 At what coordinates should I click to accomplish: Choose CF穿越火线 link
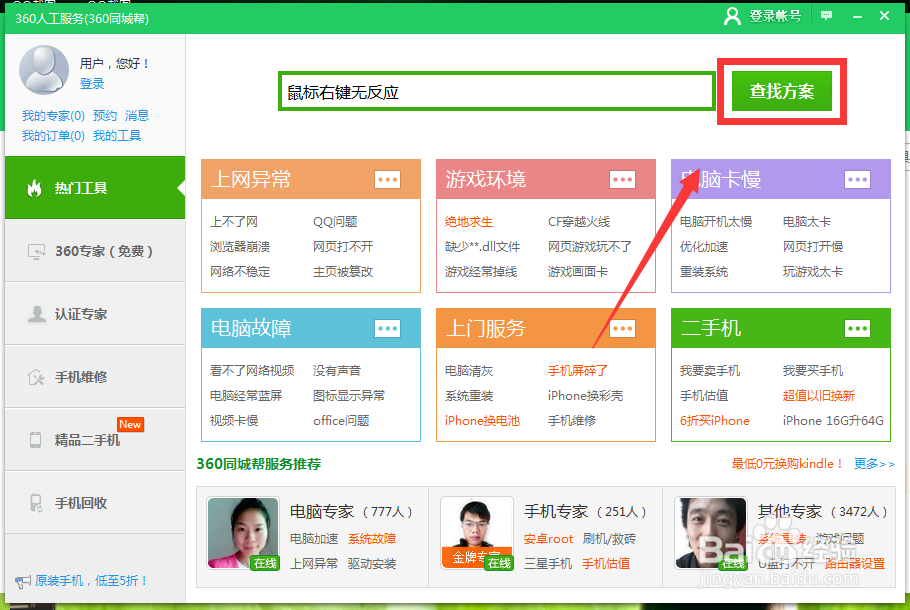tap(579, 222)
